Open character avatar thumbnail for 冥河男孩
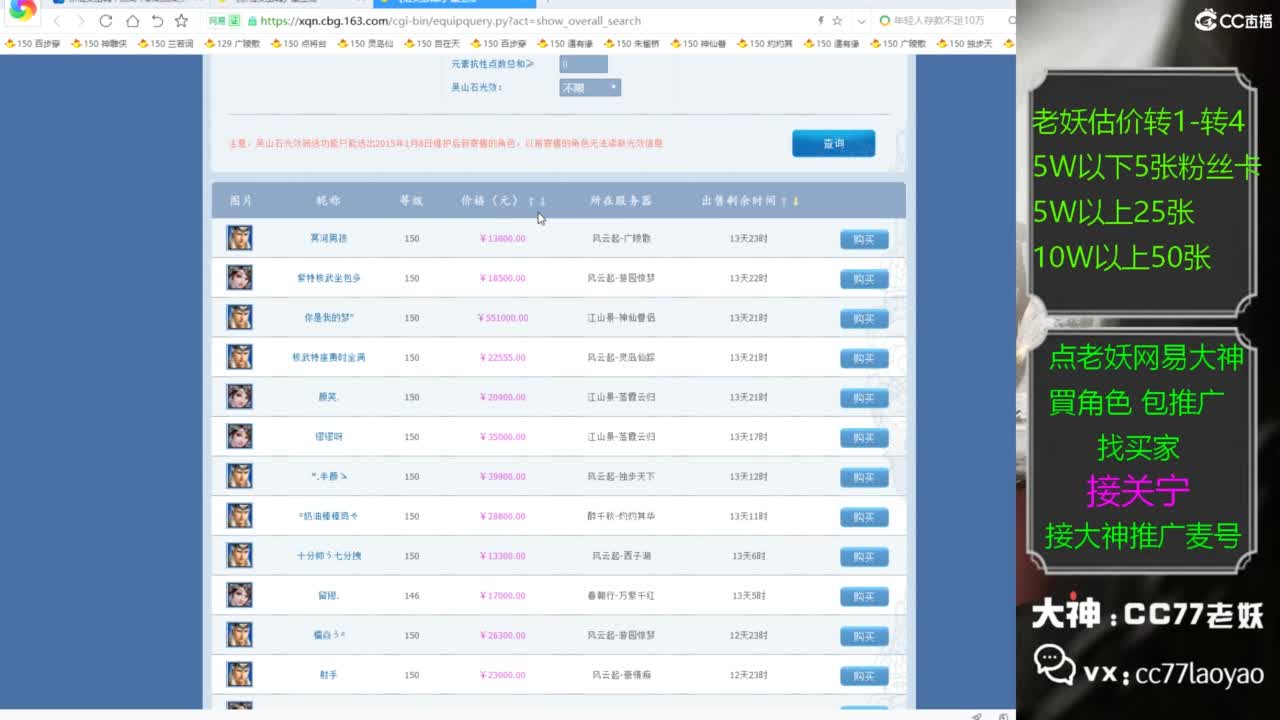Viewport: 1280px width, 720px height. click(x=239, y=238)
